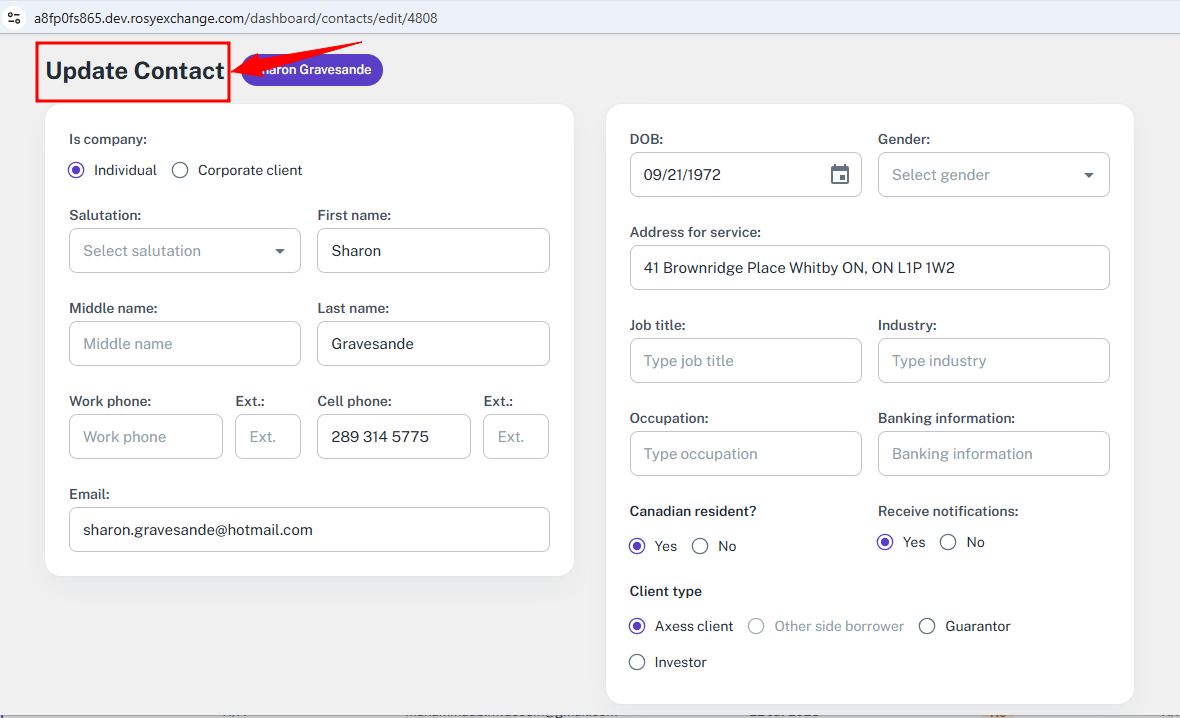Click the Middle name input field
The height and width of the screenshot is (718, 1180).
185,344
